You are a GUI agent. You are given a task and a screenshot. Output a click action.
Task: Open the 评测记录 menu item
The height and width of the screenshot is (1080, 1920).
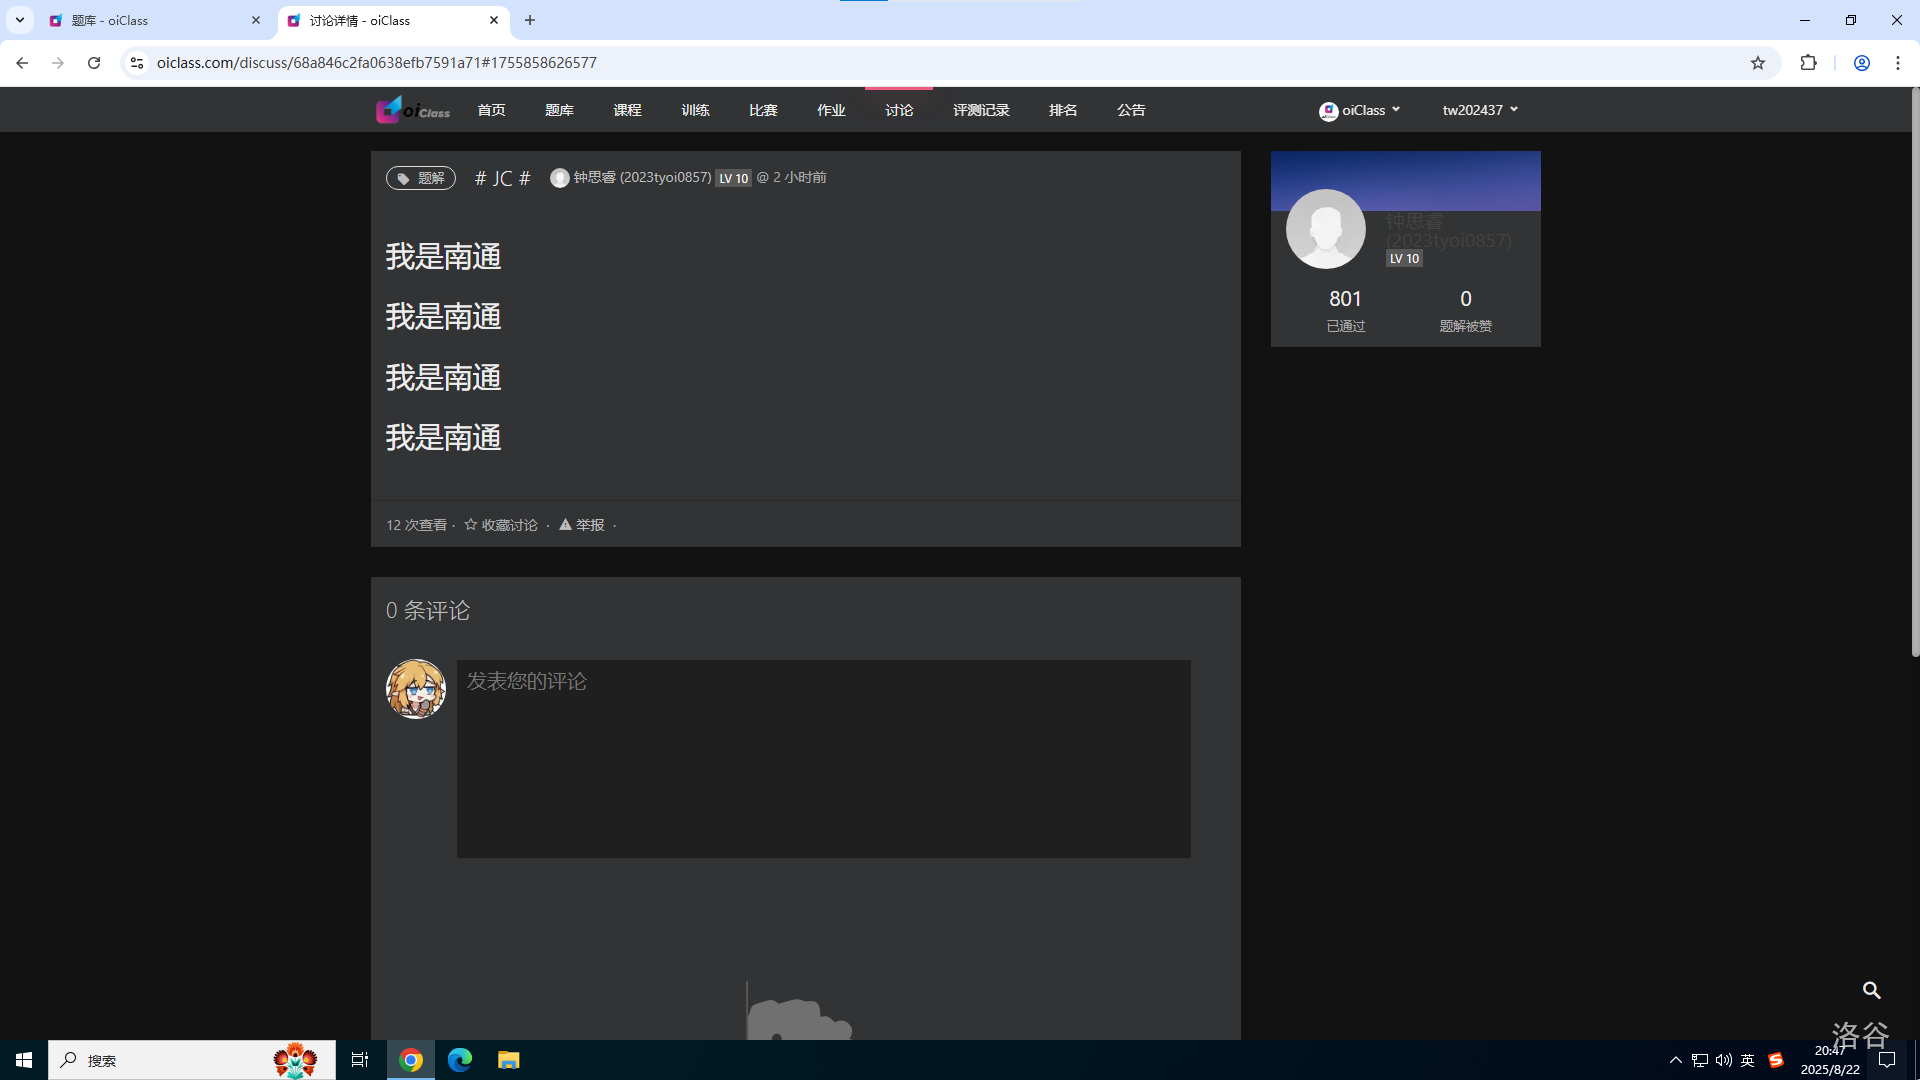point(981,110)
